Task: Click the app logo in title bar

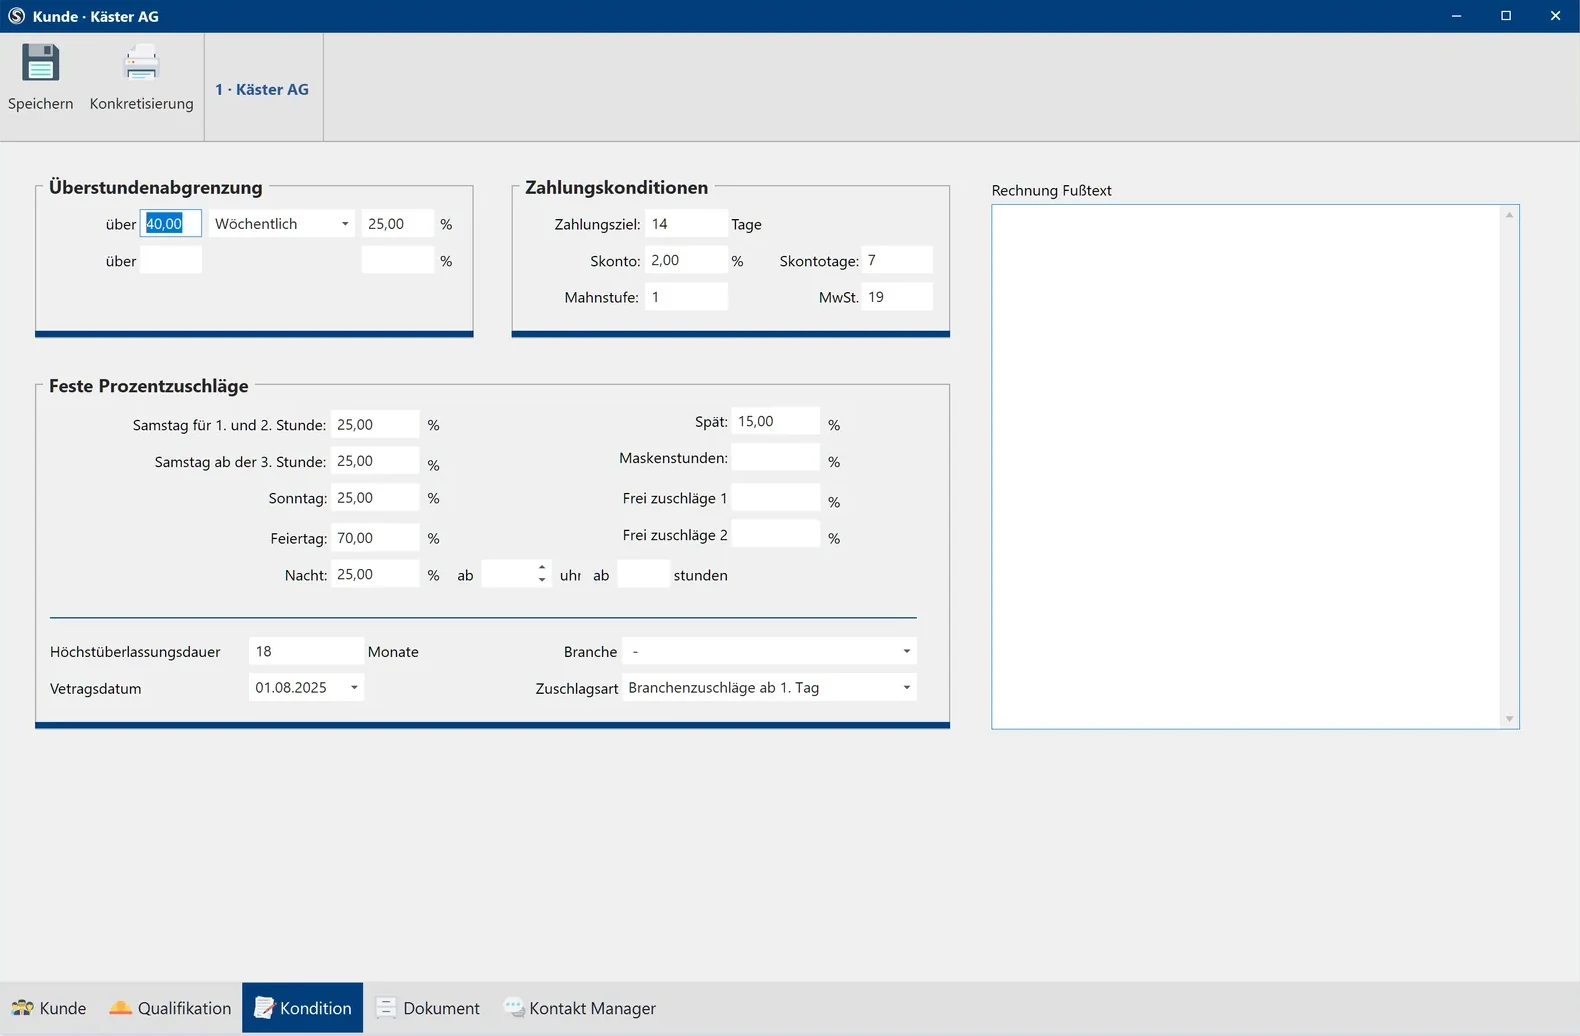Action: 16,16
